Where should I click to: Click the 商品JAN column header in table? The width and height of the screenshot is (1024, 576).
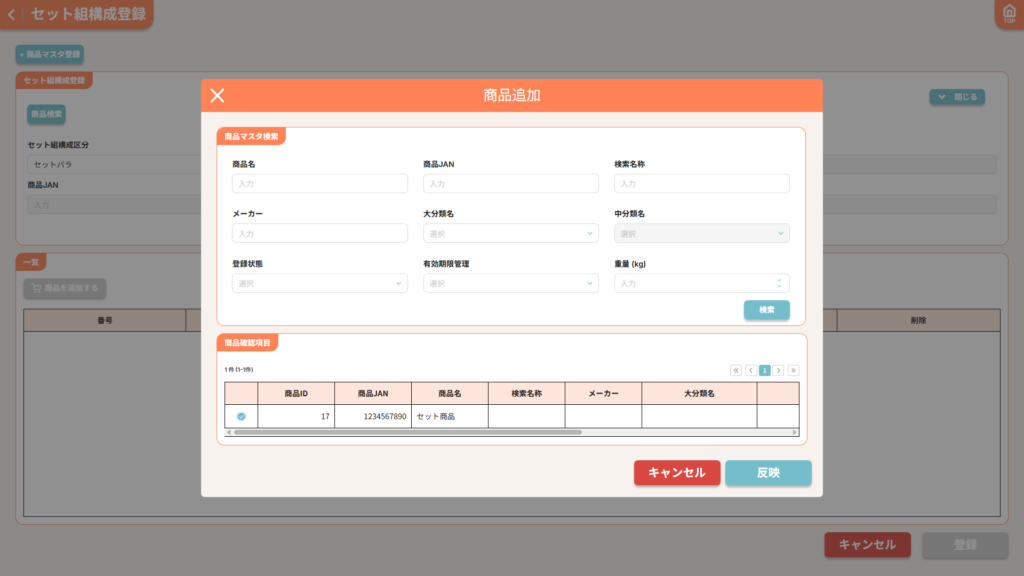pos(373,394)
